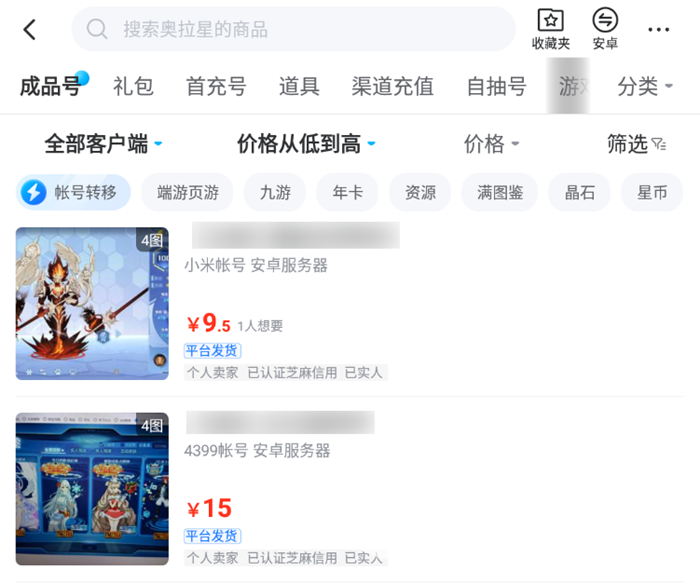Tap the back arrow icon
The height and width of the screenshot is (584, 700).
tap(29, 30)
